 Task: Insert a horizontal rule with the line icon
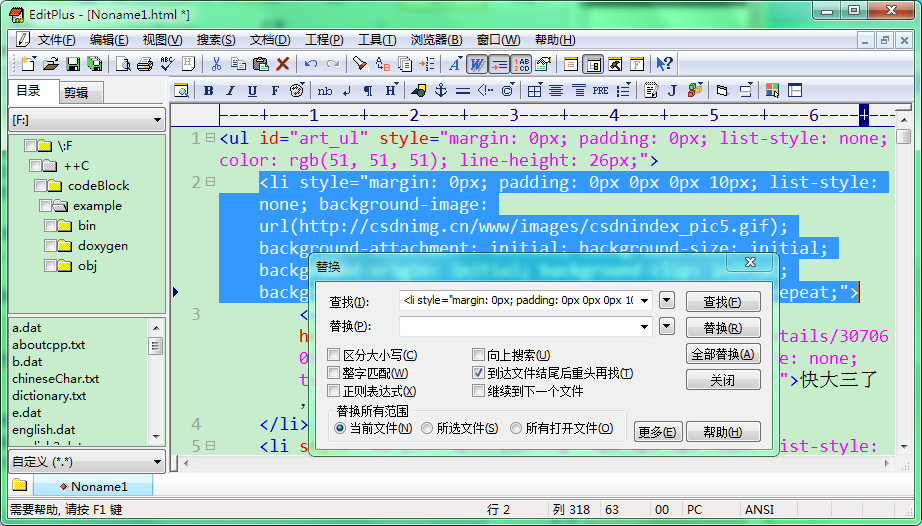pos(463,91)
